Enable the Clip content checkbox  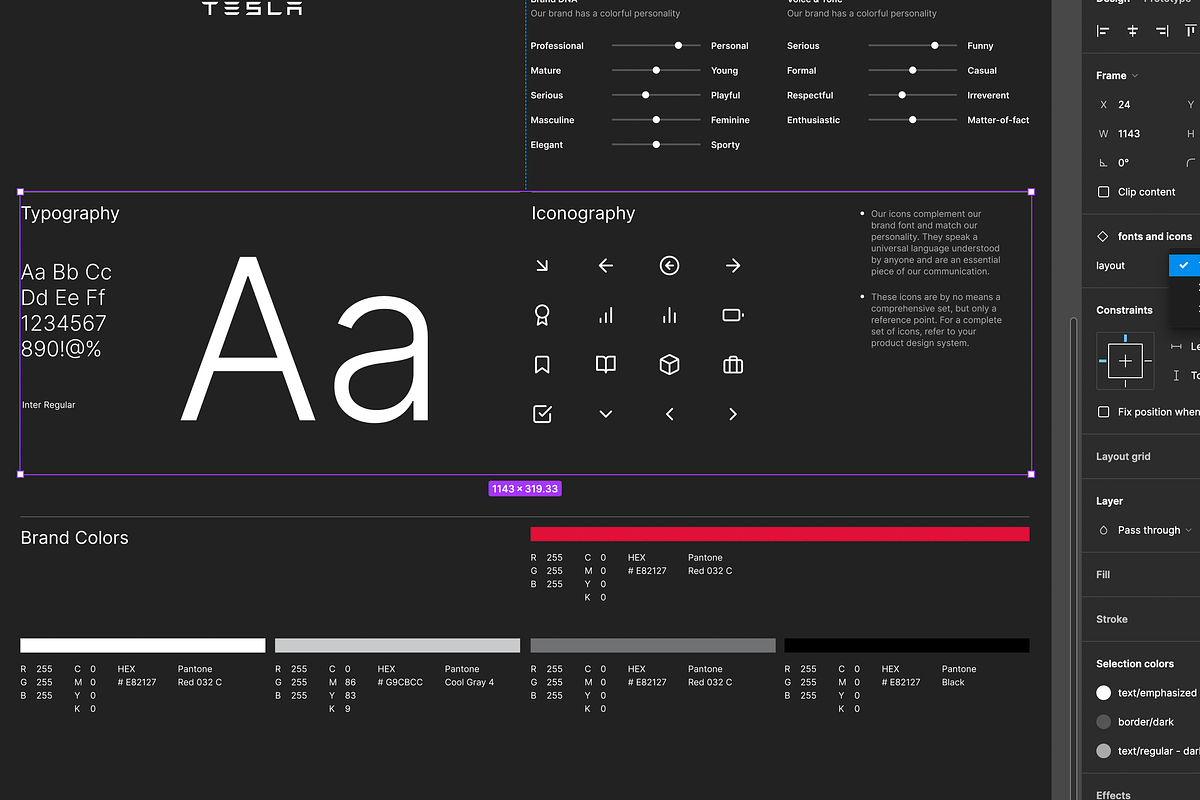point(1103,192)
